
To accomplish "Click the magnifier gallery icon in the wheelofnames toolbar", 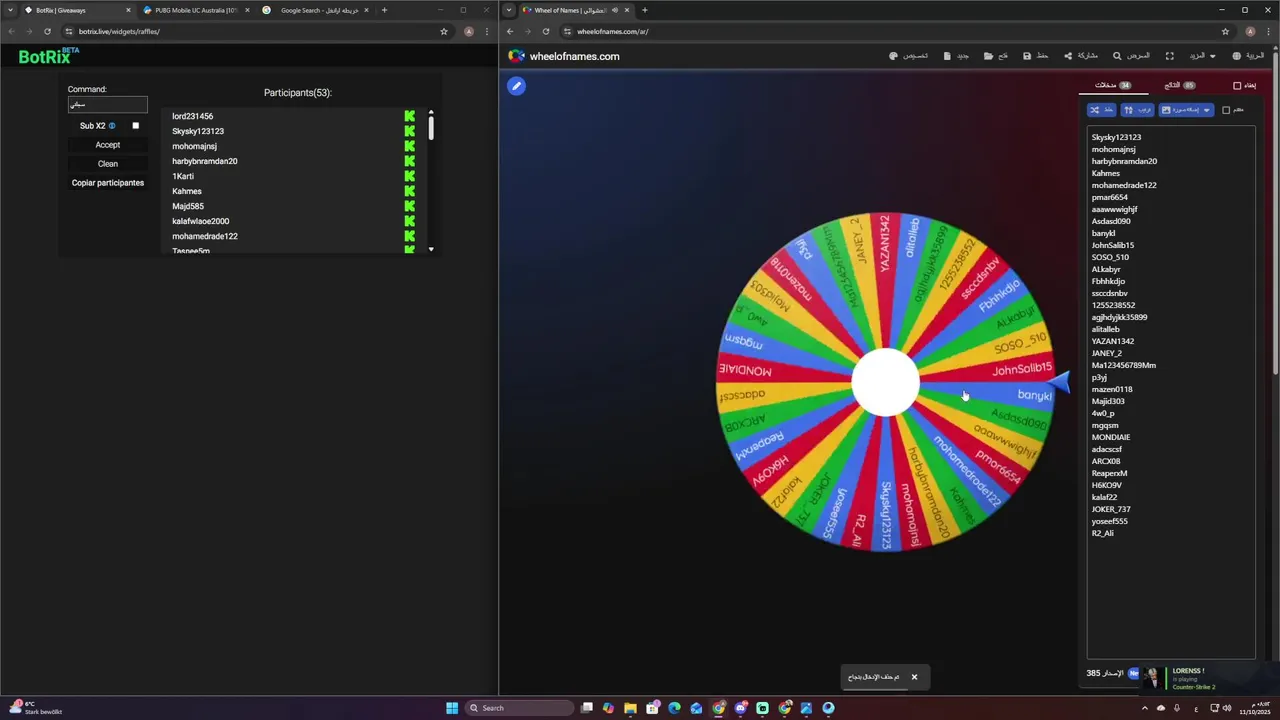I will 1117,56.
